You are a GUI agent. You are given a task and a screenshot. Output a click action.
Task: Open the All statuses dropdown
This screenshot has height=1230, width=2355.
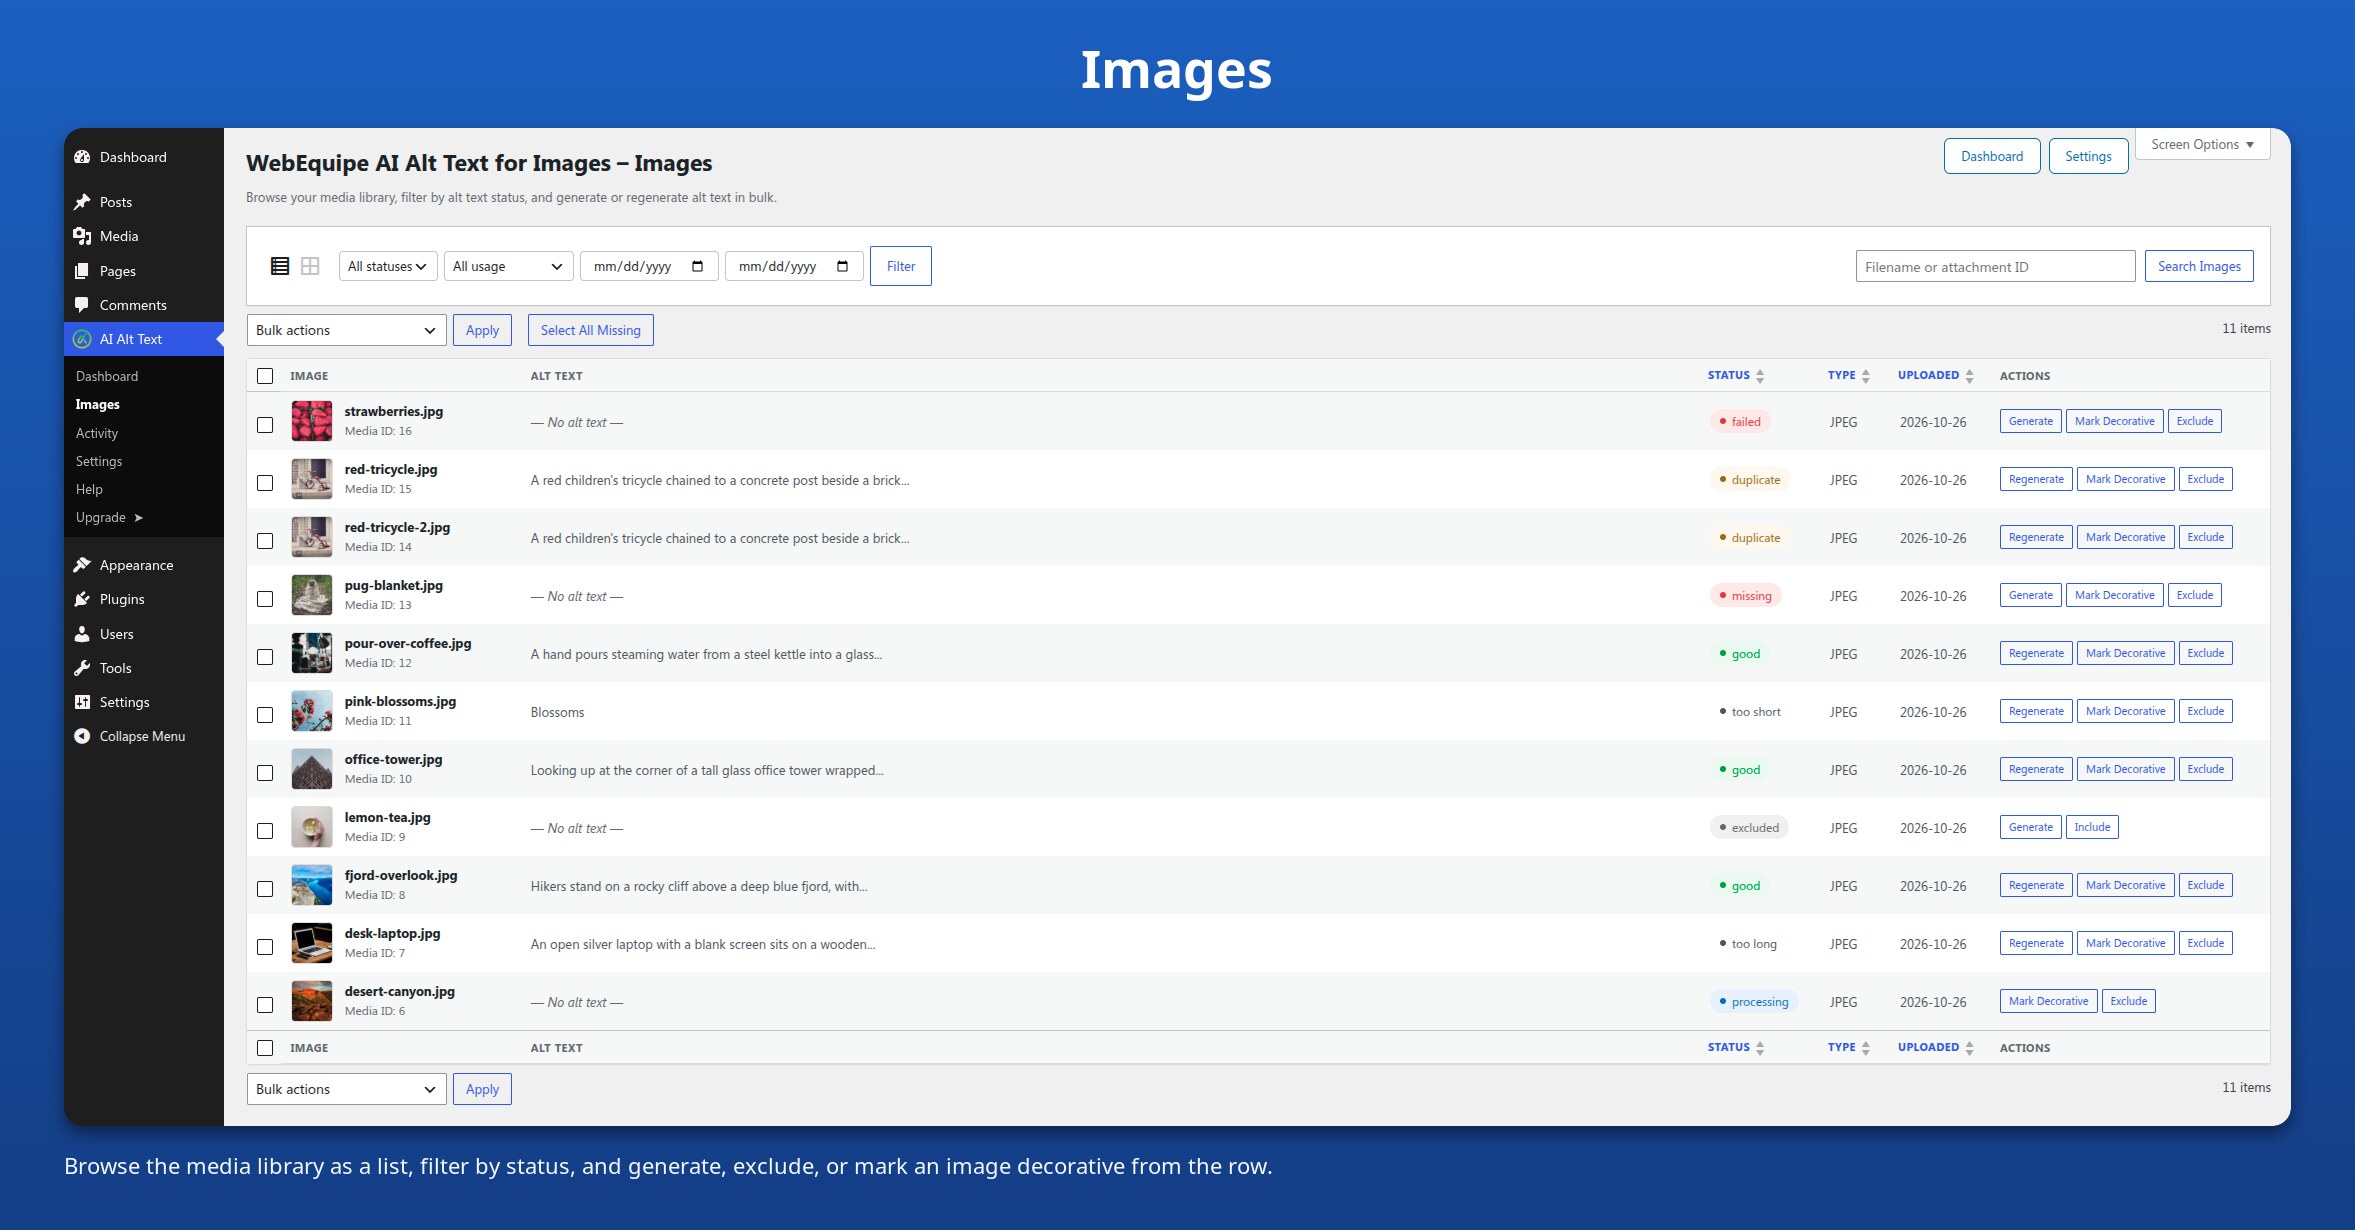click(x=388, y=266)
